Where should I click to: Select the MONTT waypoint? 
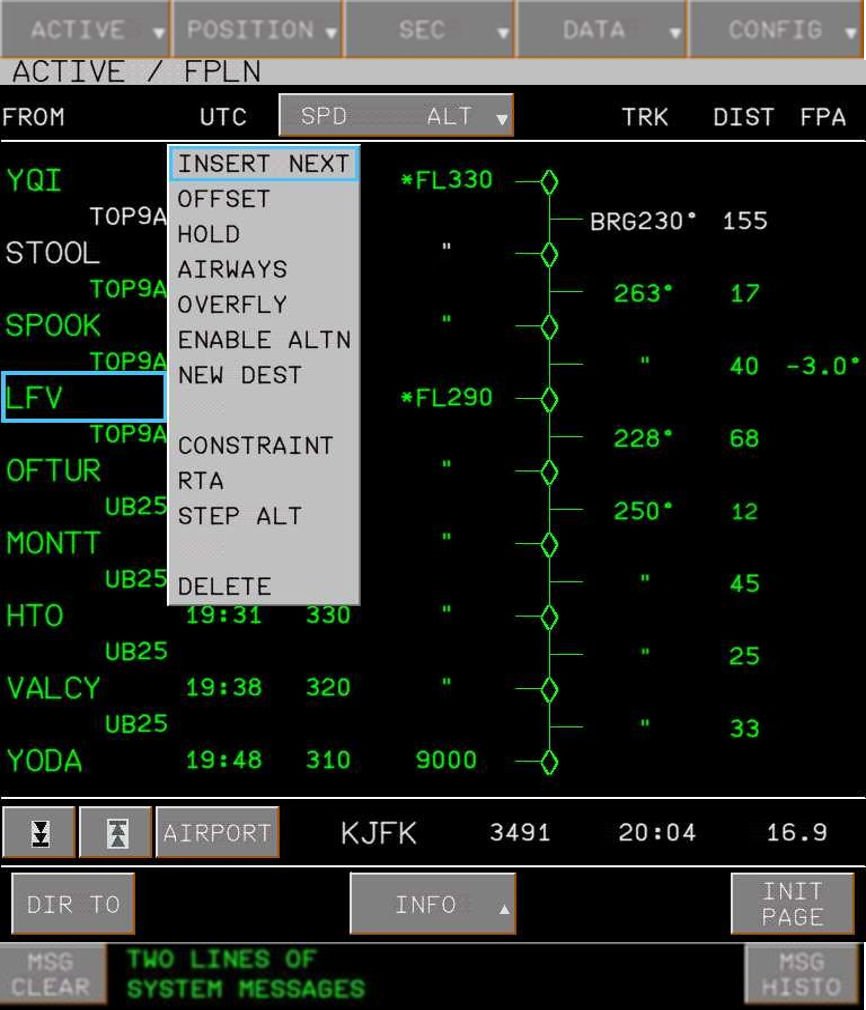pyautogui.click(x=53, y=543)
